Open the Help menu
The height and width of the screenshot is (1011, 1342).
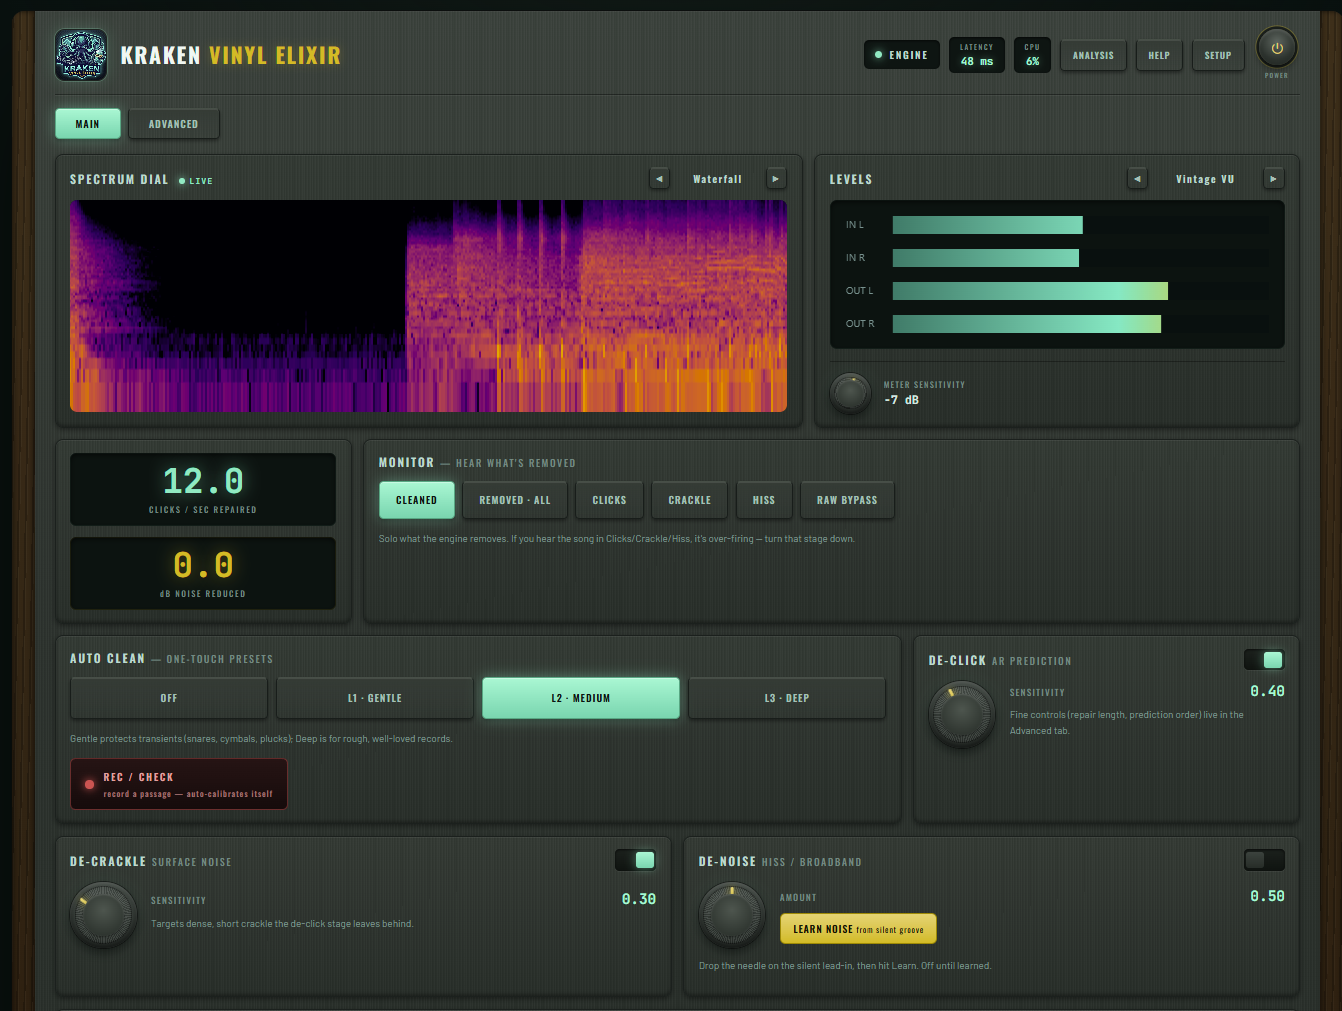[x=1159, y=55]
